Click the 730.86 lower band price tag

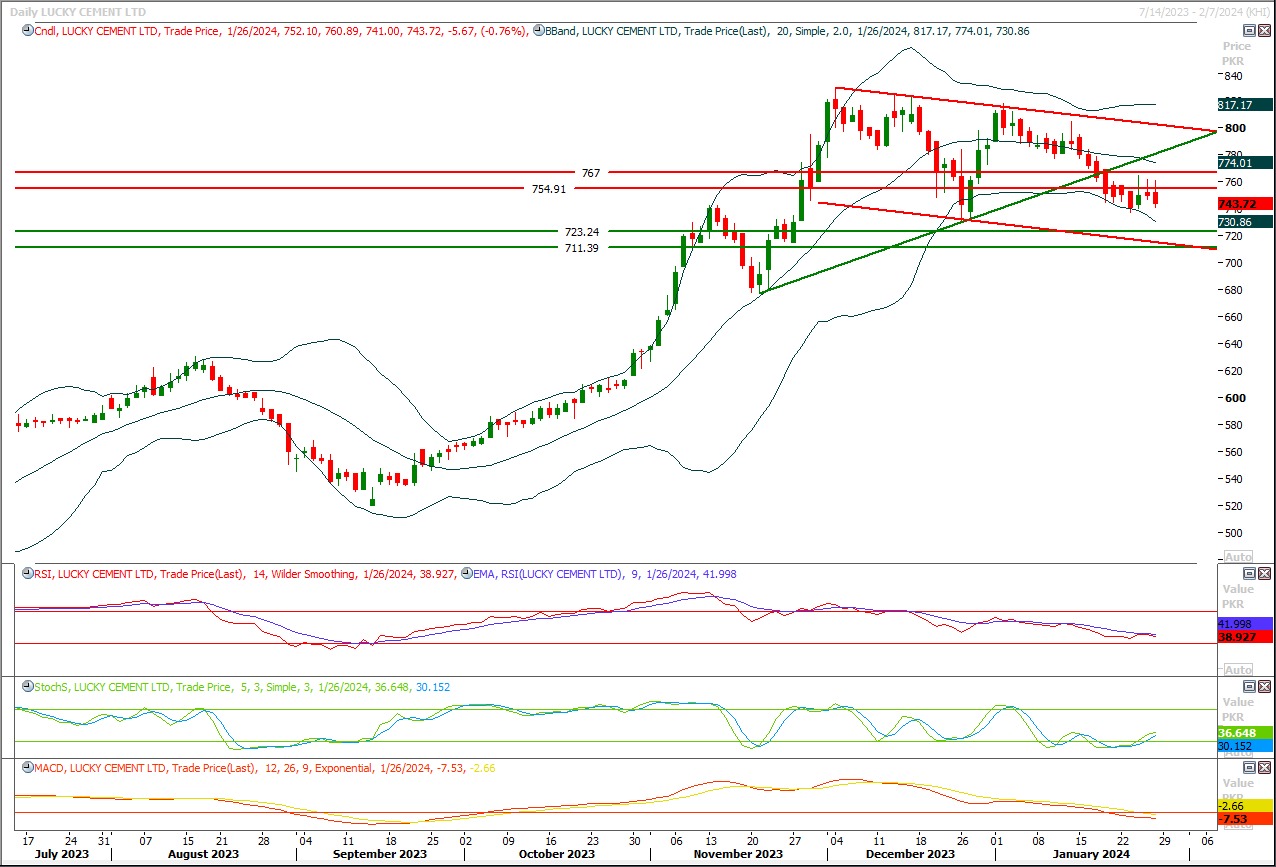[1245, 221]
